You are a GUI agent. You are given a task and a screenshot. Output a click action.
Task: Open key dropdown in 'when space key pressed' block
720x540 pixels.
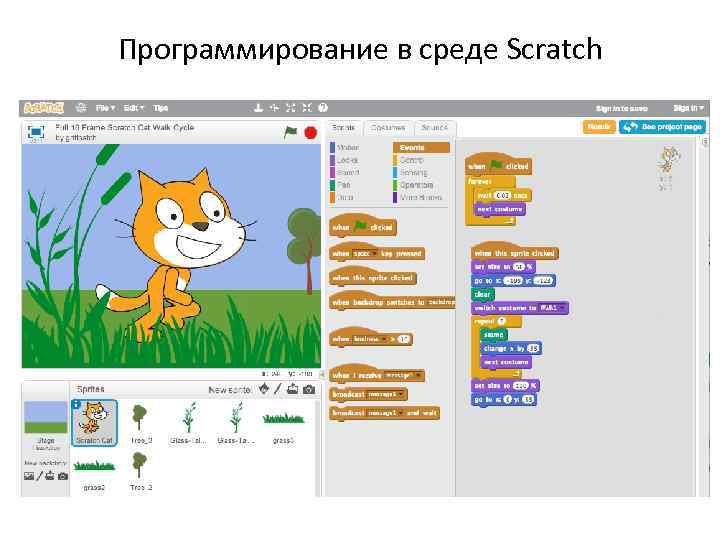pyautogui.click(x=365, y=253)
